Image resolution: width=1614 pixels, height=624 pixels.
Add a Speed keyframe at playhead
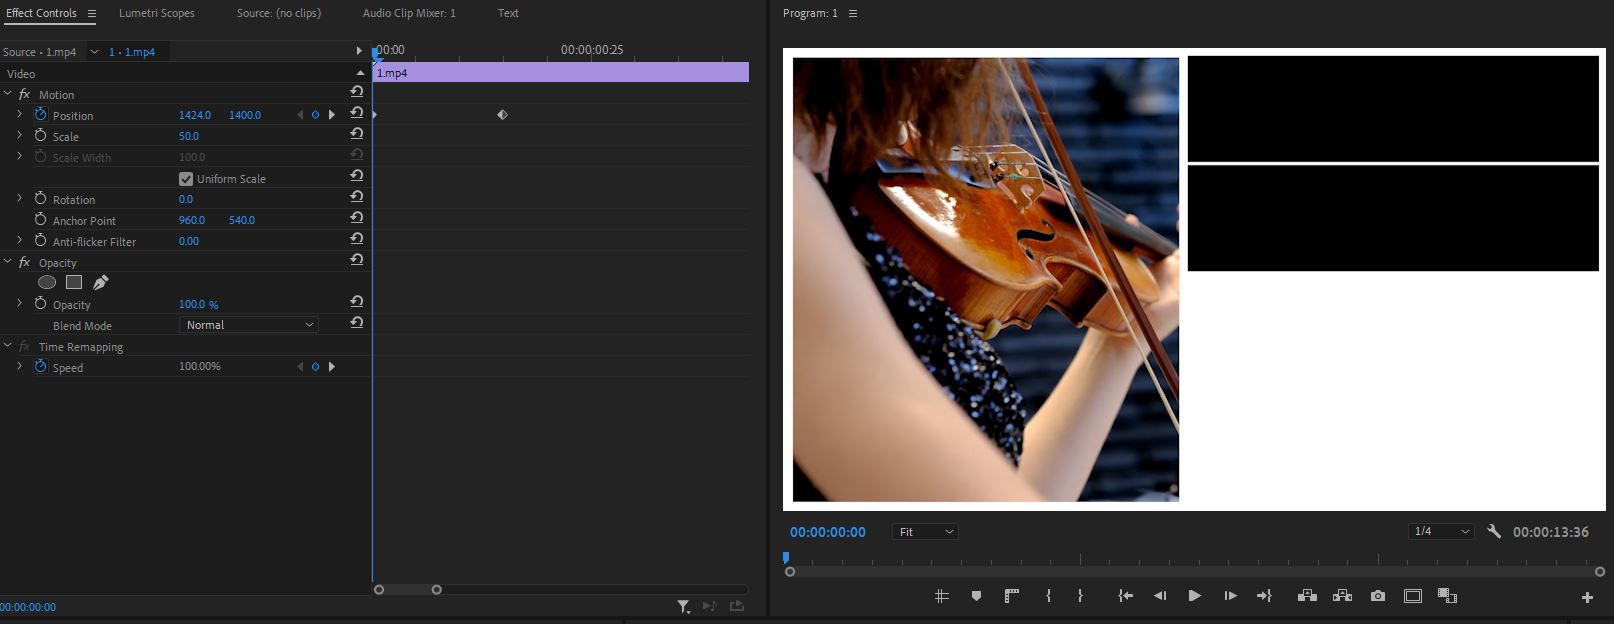(315, 367)
